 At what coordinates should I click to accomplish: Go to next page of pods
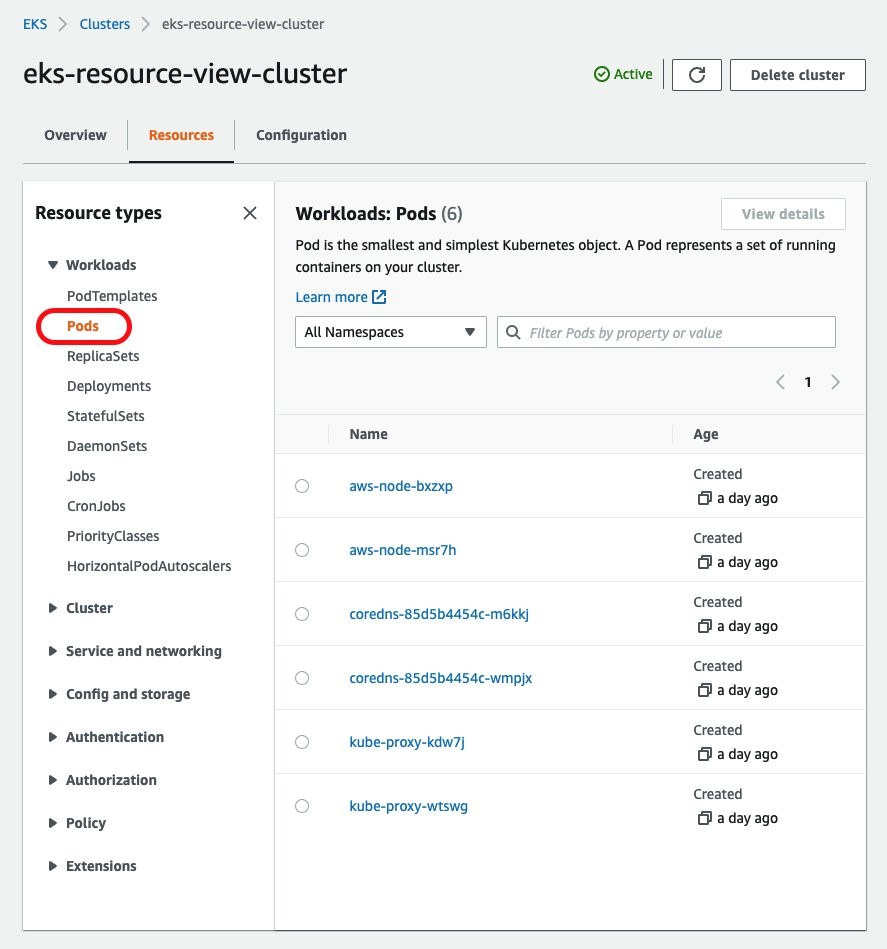tap(836, 382)
